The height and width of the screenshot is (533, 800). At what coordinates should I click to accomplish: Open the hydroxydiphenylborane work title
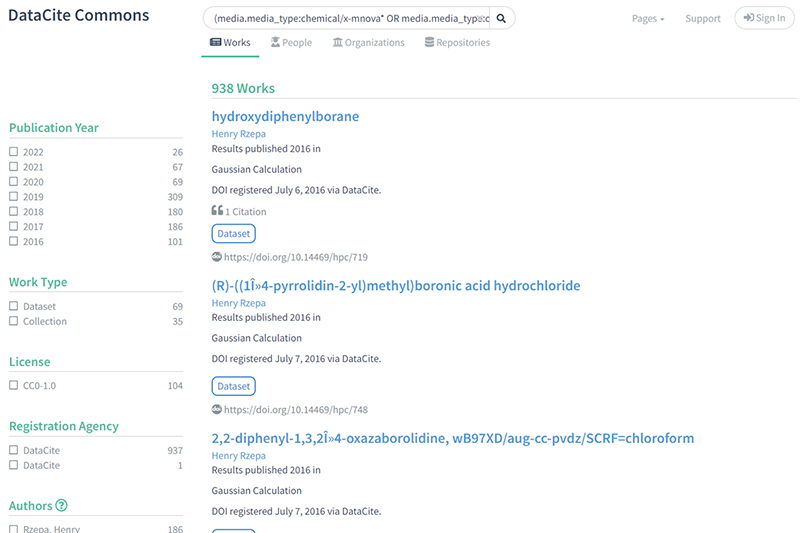pyautogui.click(x=285, y=117)
